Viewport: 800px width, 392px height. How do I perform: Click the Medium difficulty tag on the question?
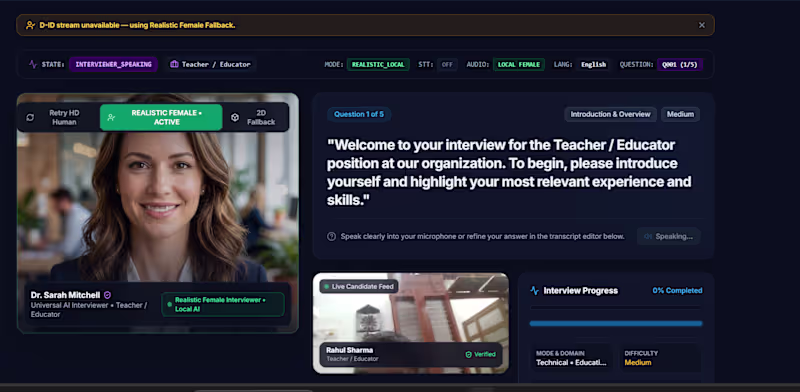pos(680,114)
